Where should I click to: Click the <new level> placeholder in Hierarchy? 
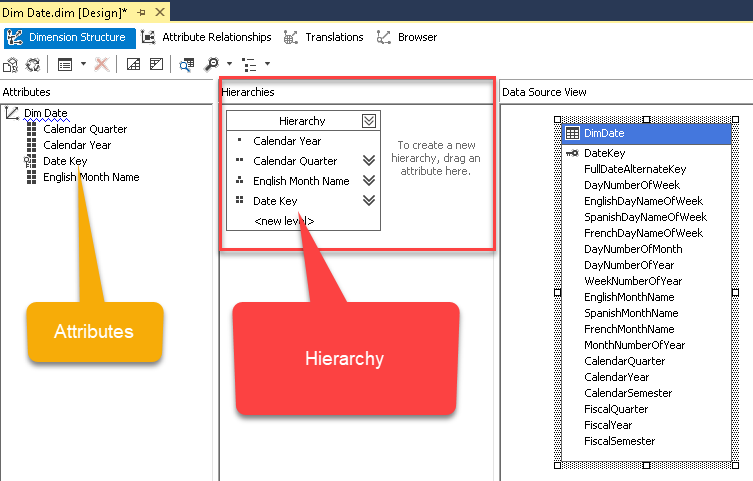(x=284, y=221)
